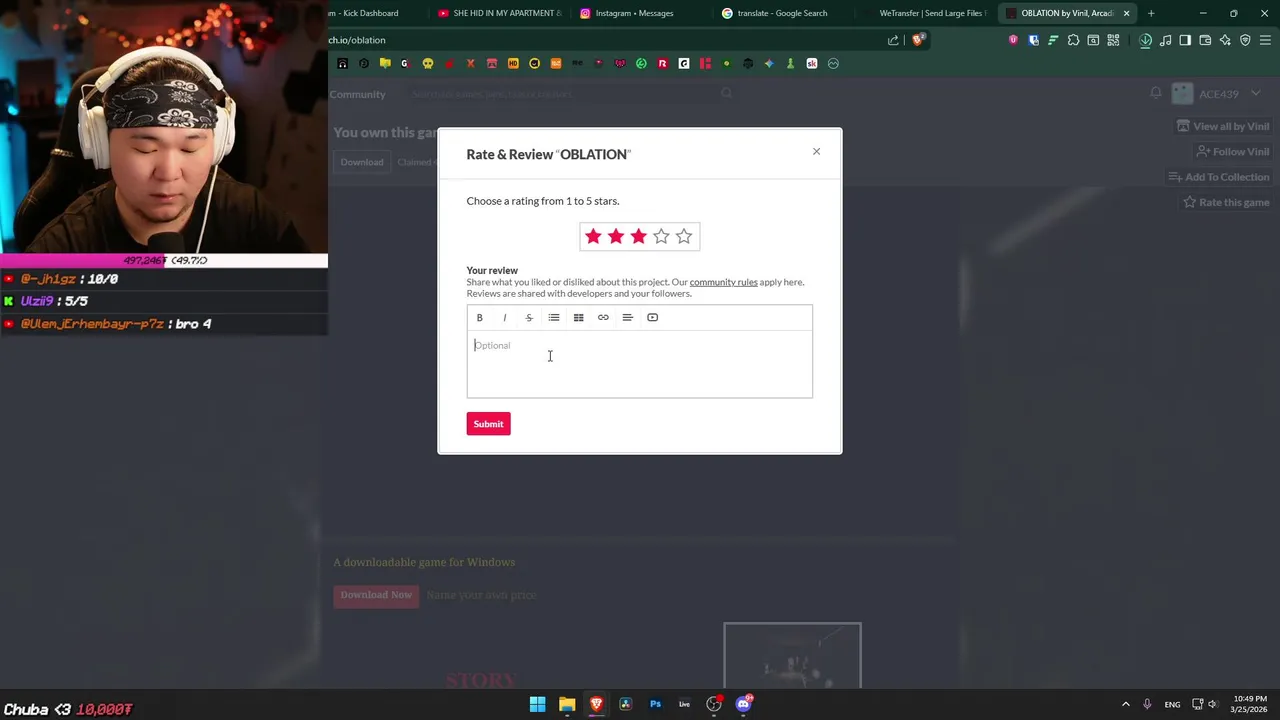Open Brave VPN shield icon

click(x=1245, y=40)
